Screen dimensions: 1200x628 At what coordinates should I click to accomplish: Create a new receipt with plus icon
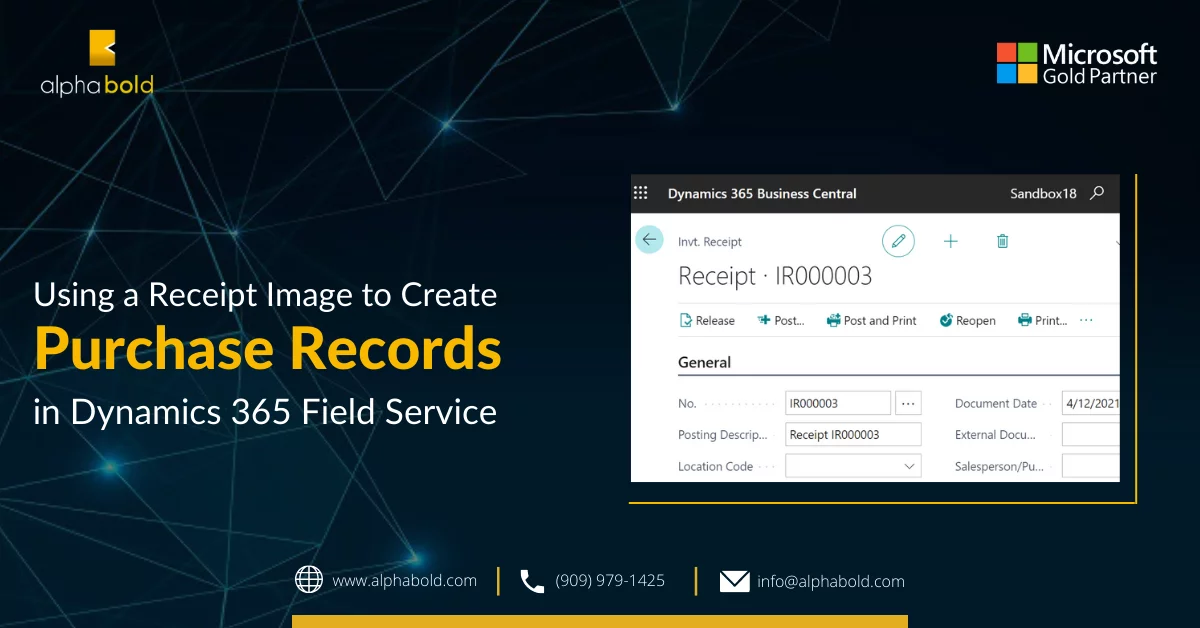[951, 241]
